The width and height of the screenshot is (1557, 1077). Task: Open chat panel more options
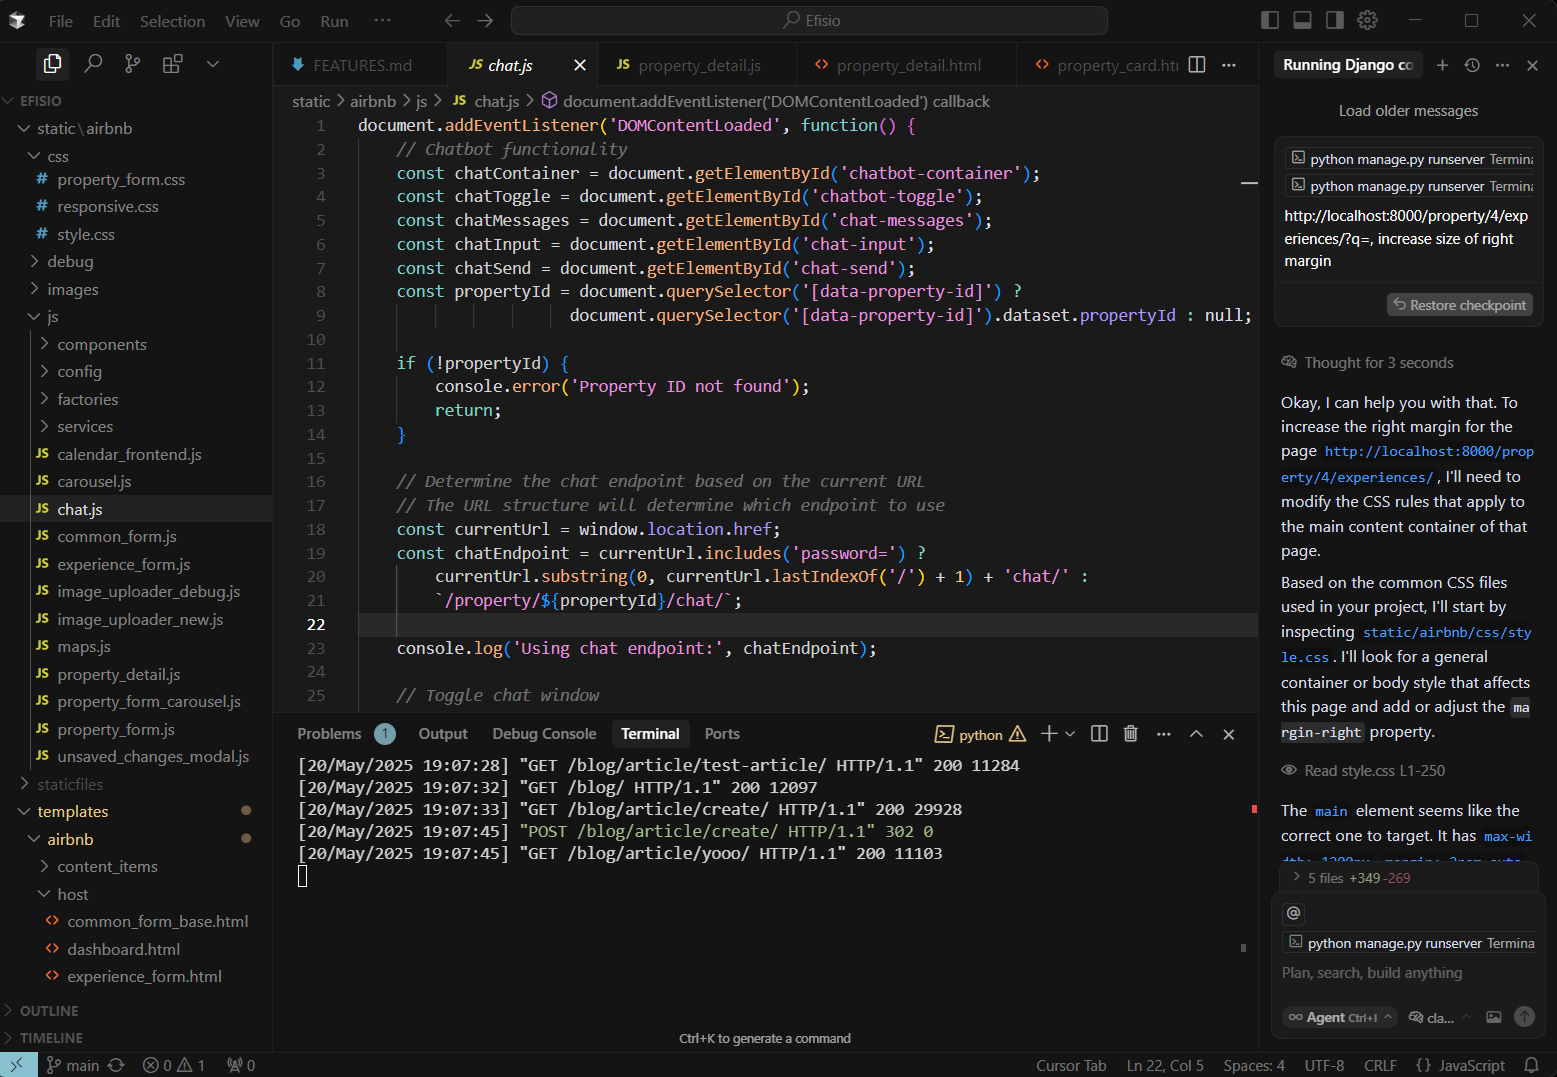coord(1502,65)
